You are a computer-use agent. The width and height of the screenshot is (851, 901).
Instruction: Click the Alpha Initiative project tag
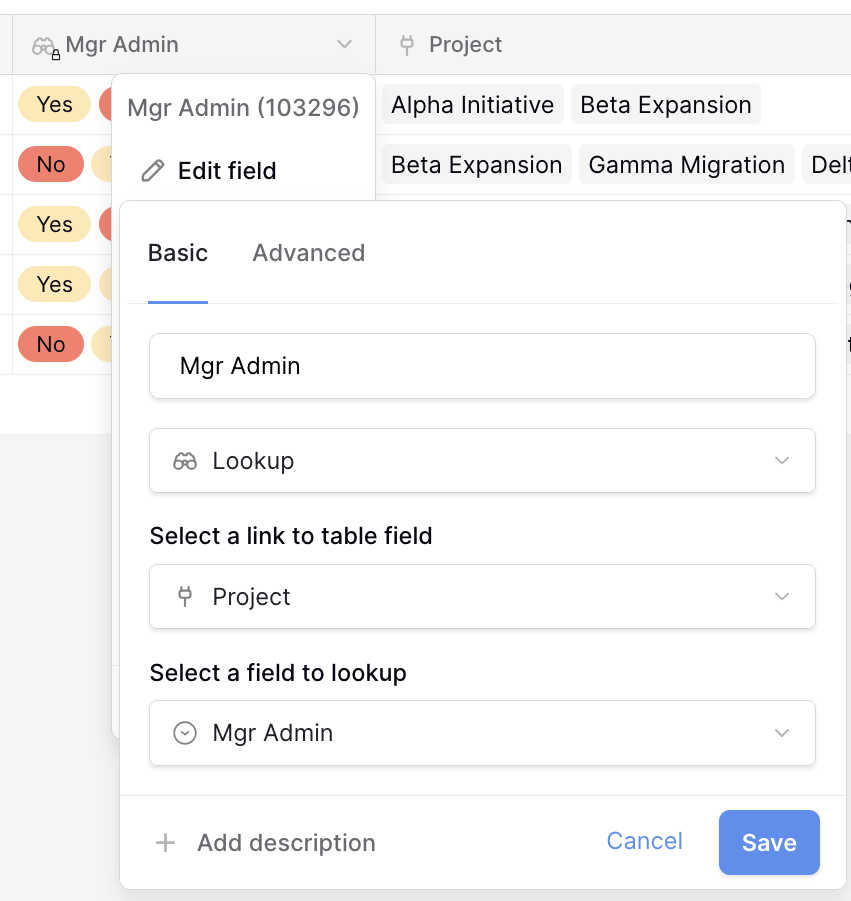pos(472,105)
